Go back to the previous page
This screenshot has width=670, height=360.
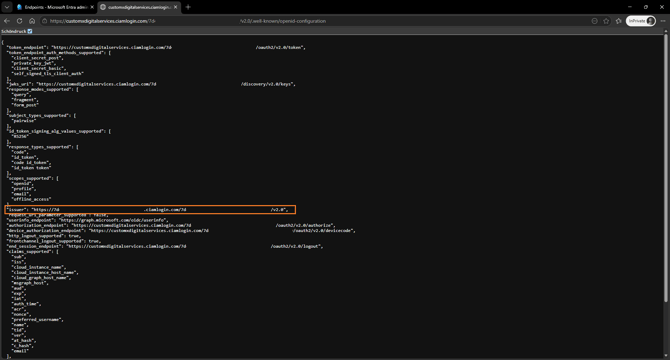point(7,21)
